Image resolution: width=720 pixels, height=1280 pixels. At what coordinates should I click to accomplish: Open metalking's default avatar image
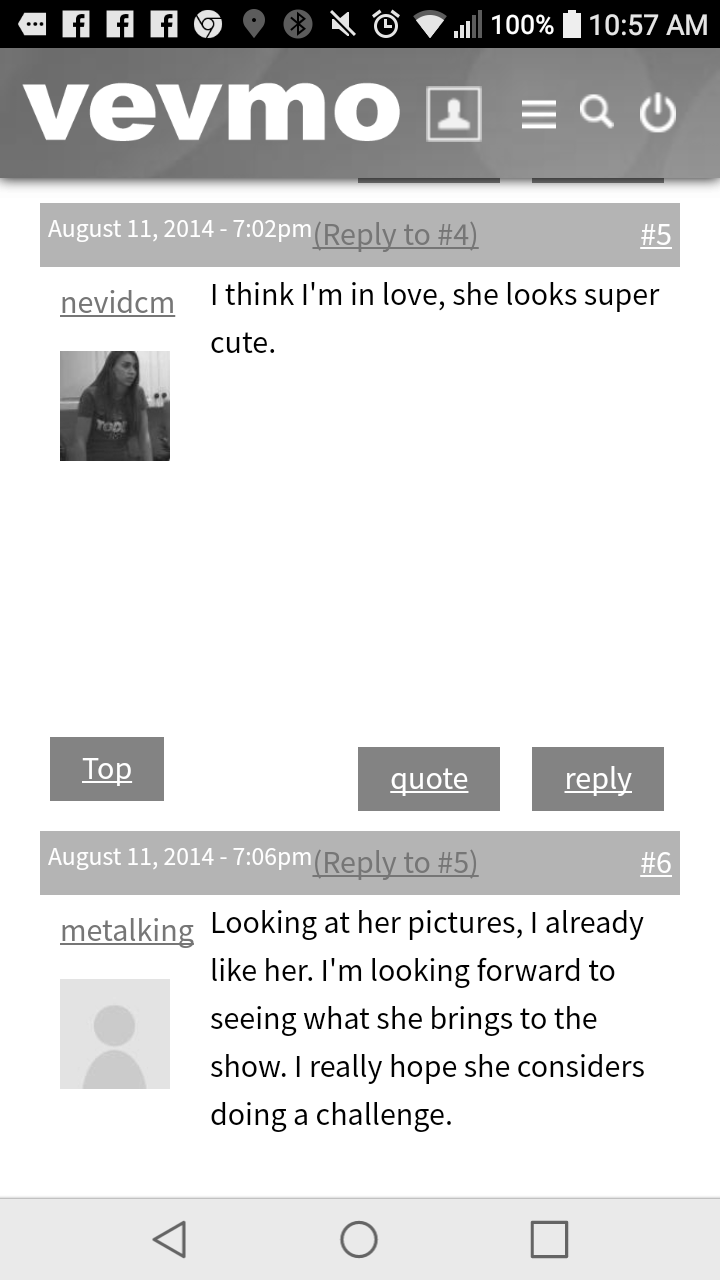click(115, 1034)
